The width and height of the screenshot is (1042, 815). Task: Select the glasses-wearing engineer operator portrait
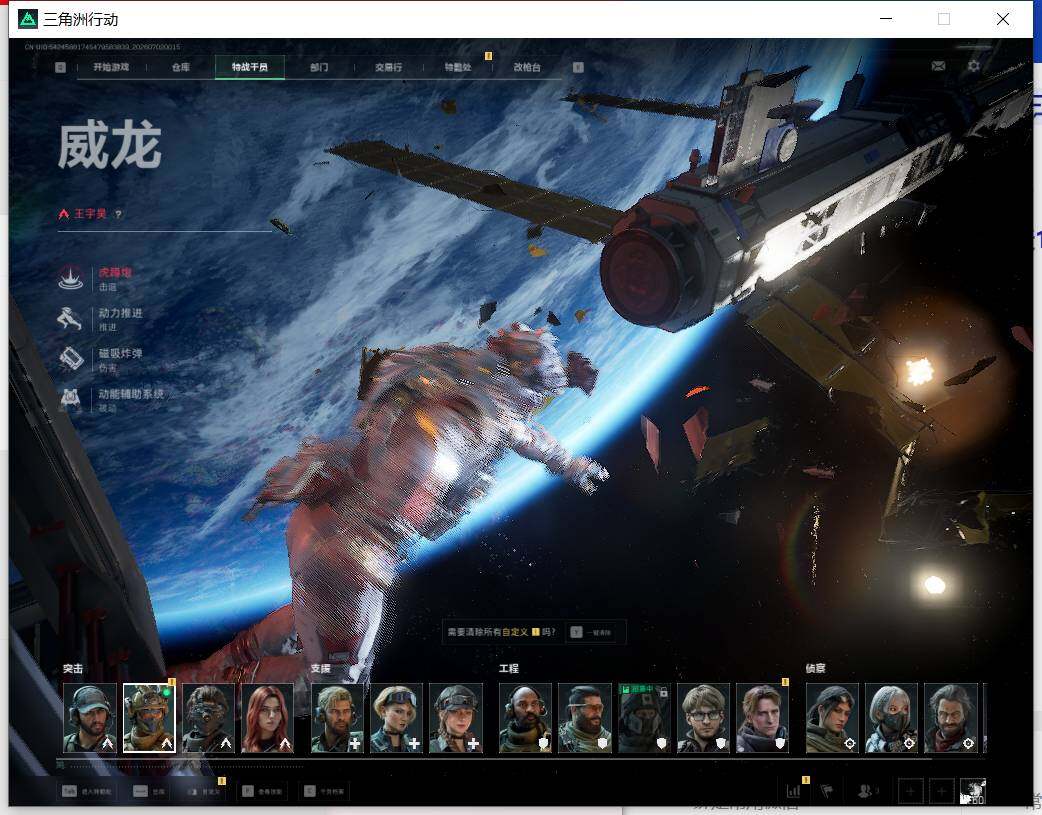pyautogui.click(x=703, y=718)
